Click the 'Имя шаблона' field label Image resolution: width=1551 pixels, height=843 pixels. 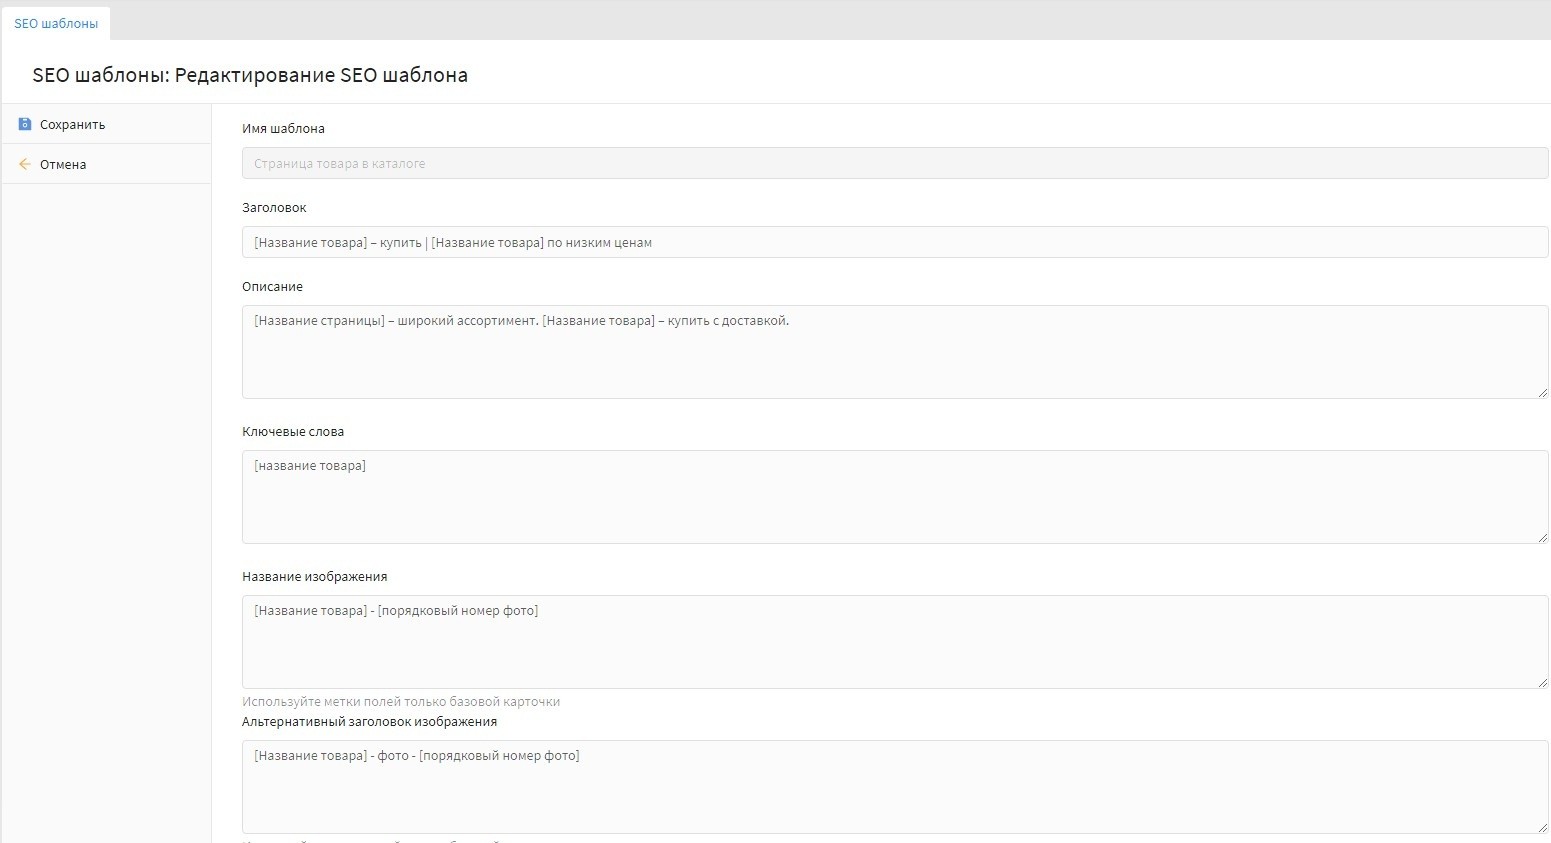tap(283, 129)
